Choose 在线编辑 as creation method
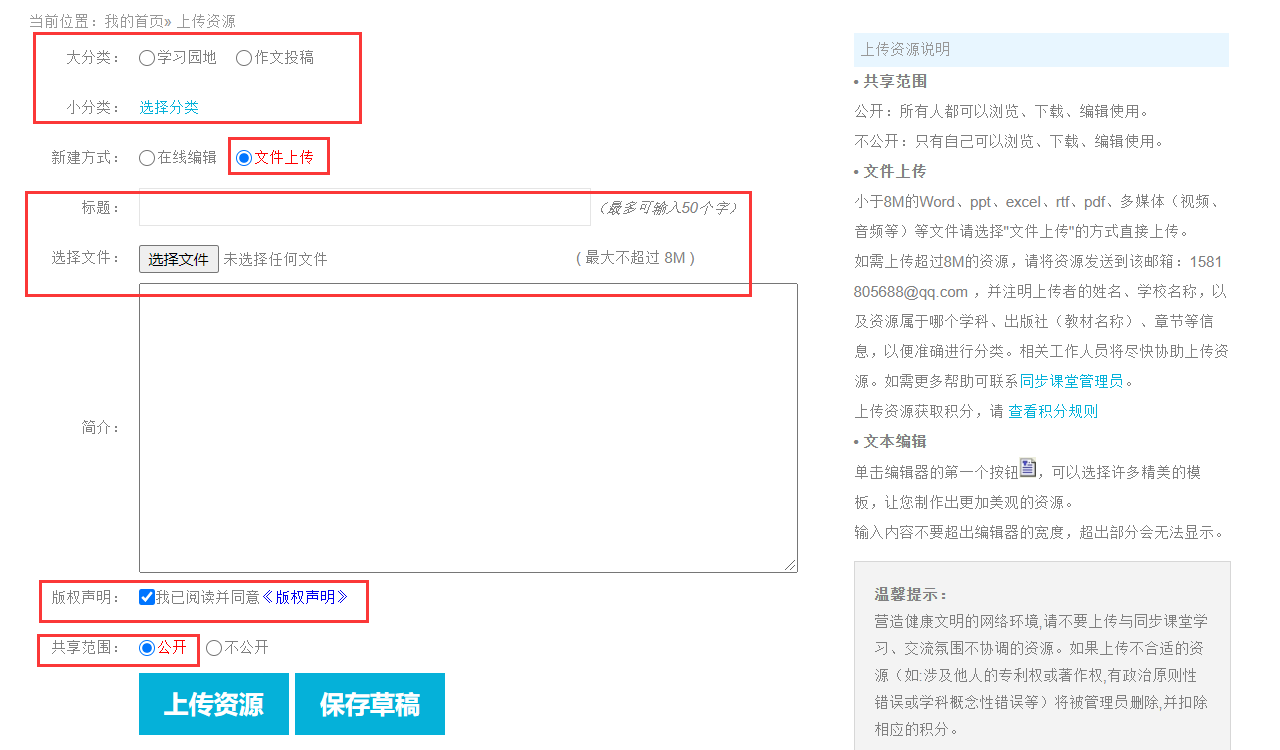 click(147, 158)
